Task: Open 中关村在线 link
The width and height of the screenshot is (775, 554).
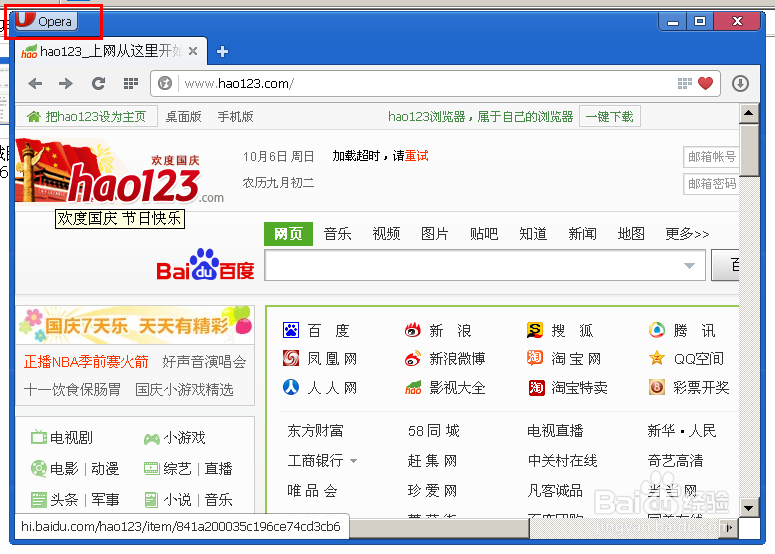Action: click(x=562, y=461)
